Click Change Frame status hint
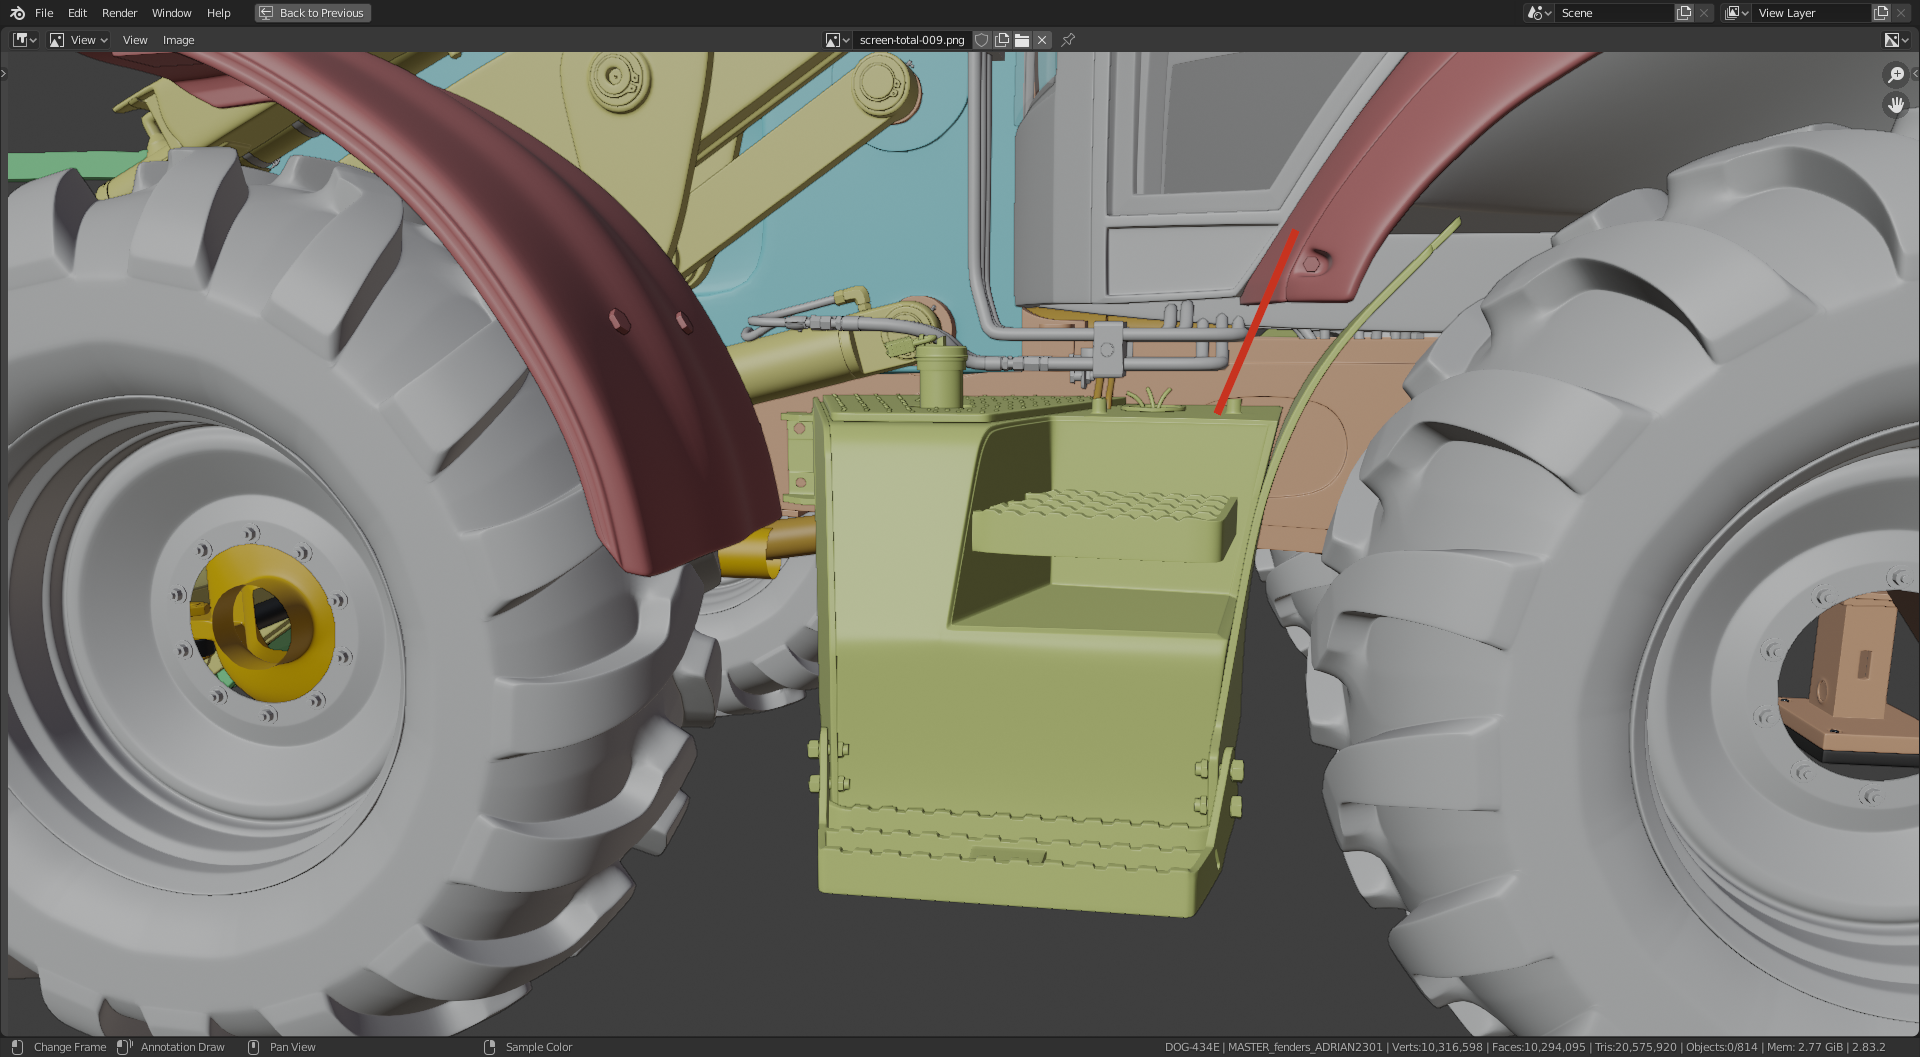This screenshot has height=1057, width=1920. click(69, 1047)
